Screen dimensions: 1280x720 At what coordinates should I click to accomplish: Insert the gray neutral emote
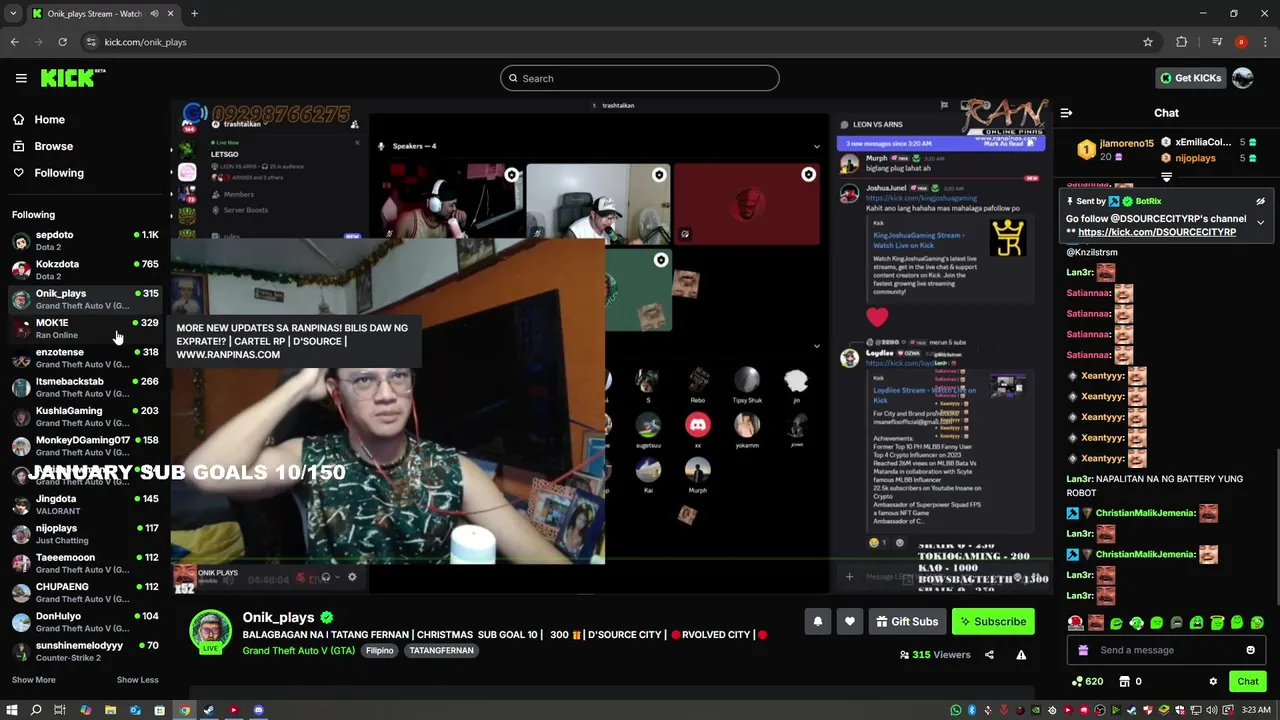(1176, 623)
